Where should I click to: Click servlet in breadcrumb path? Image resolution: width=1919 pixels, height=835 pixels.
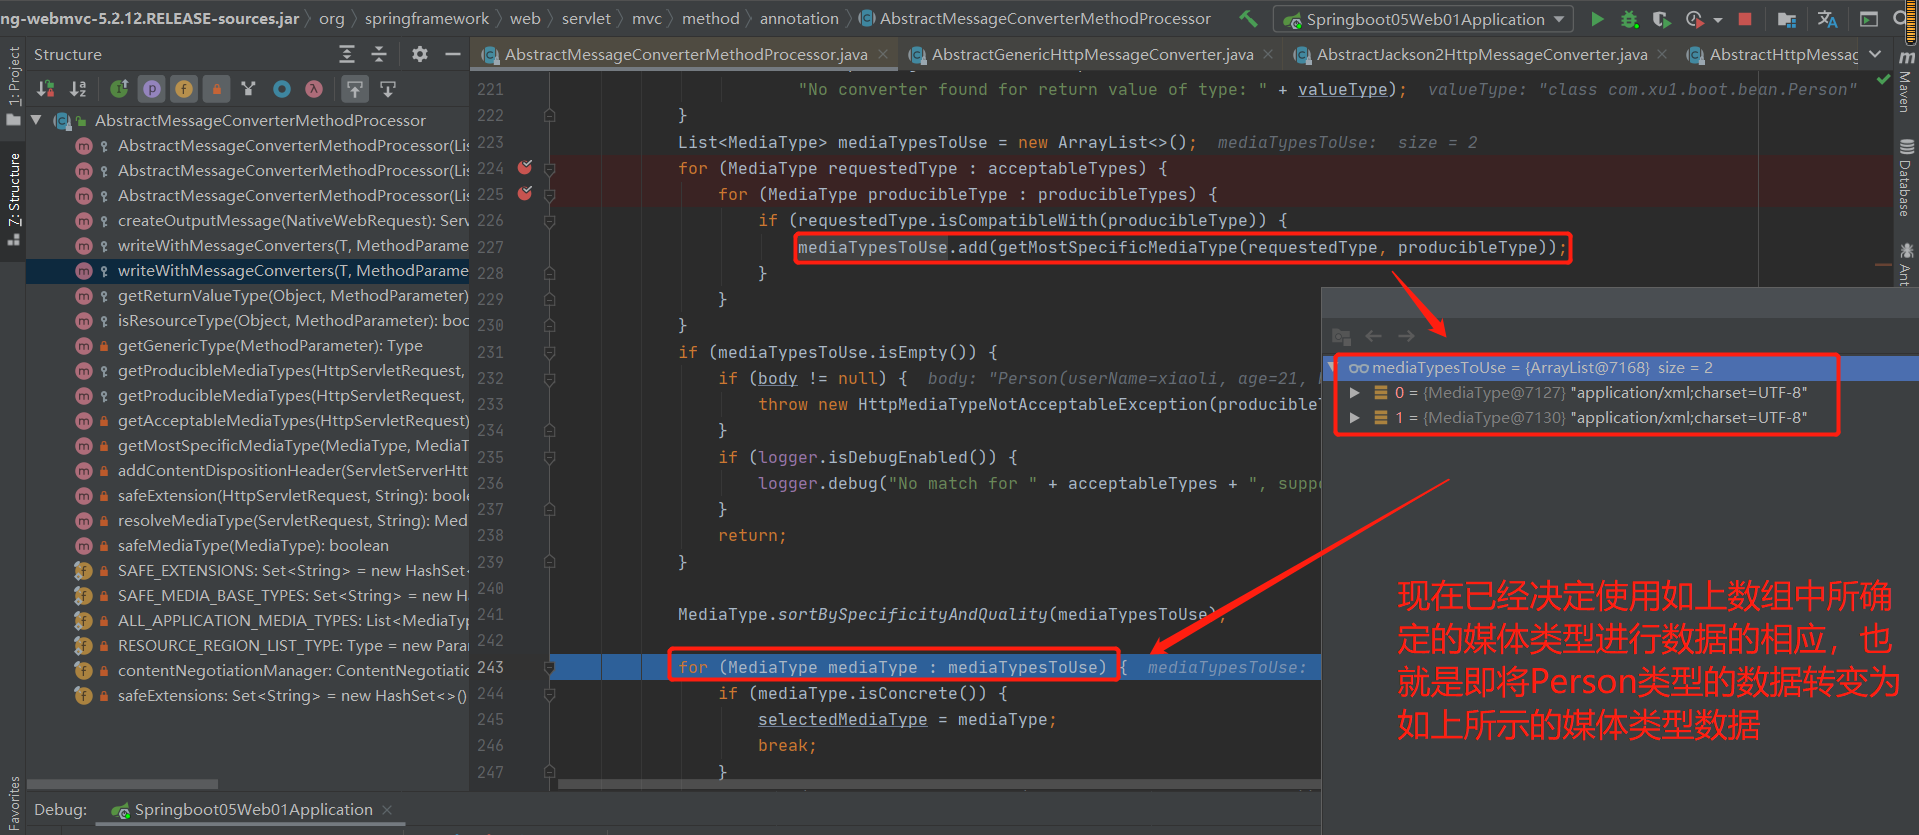586,18
